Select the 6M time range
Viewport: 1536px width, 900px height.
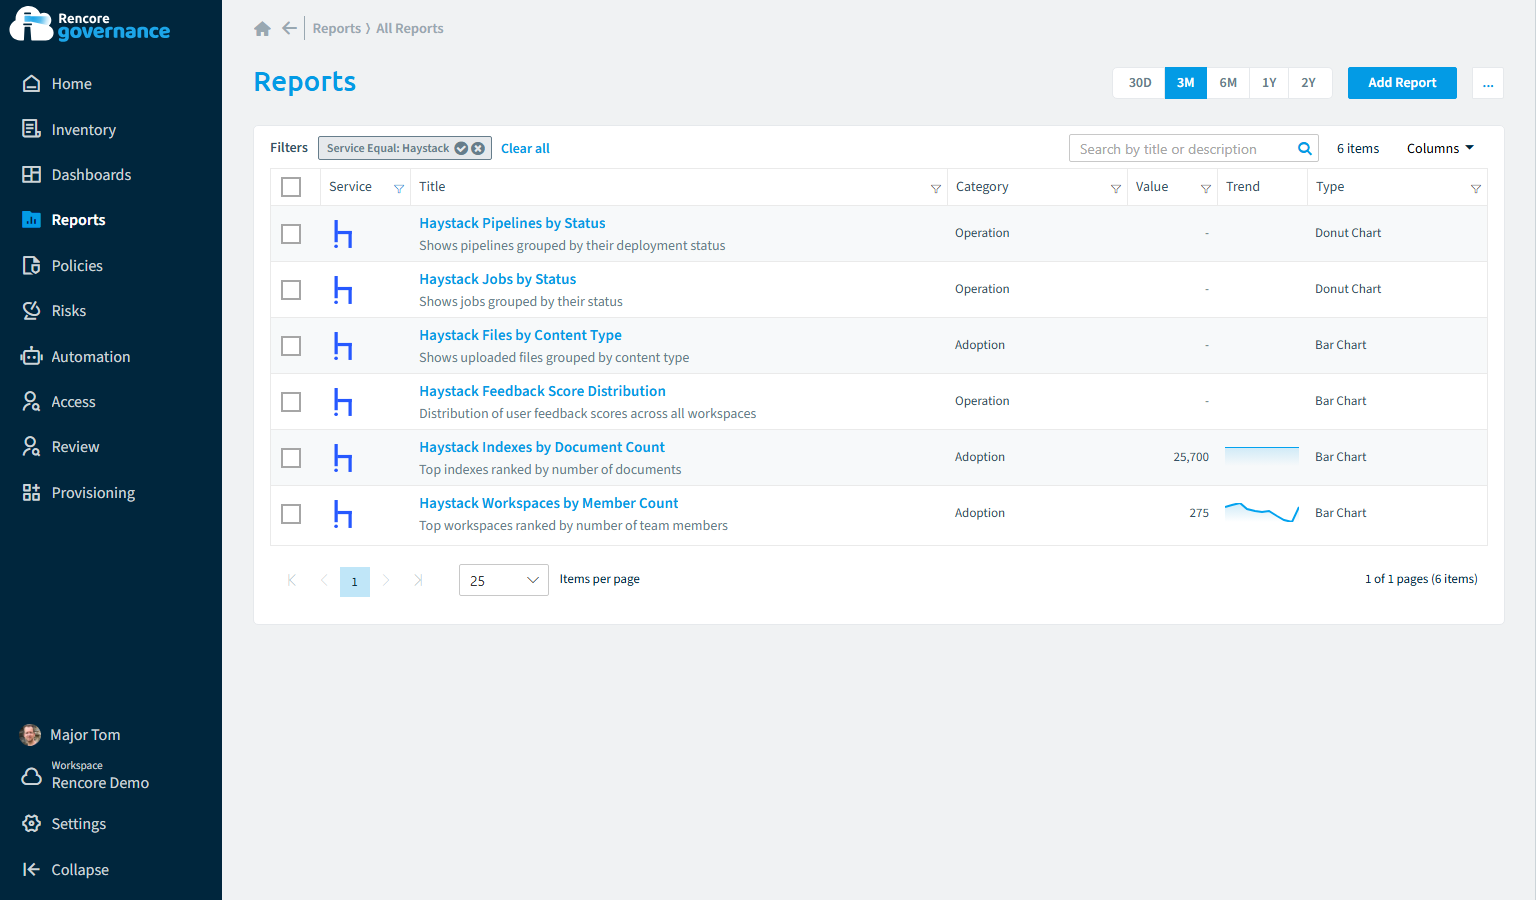click(1228, 83)
